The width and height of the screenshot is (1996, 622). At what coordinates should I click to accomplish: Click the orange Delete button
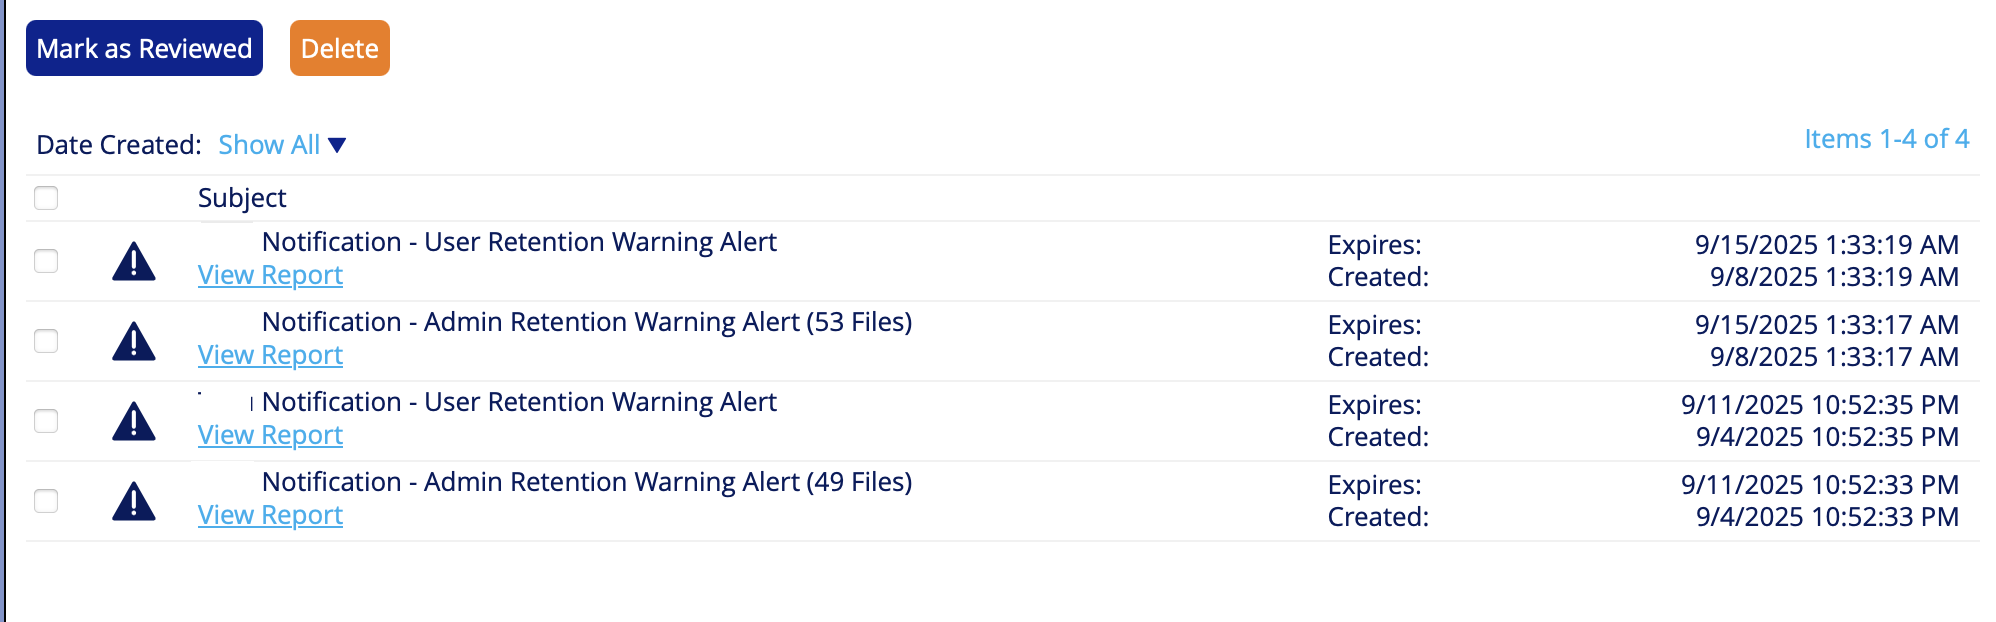(x=339, y=48)
